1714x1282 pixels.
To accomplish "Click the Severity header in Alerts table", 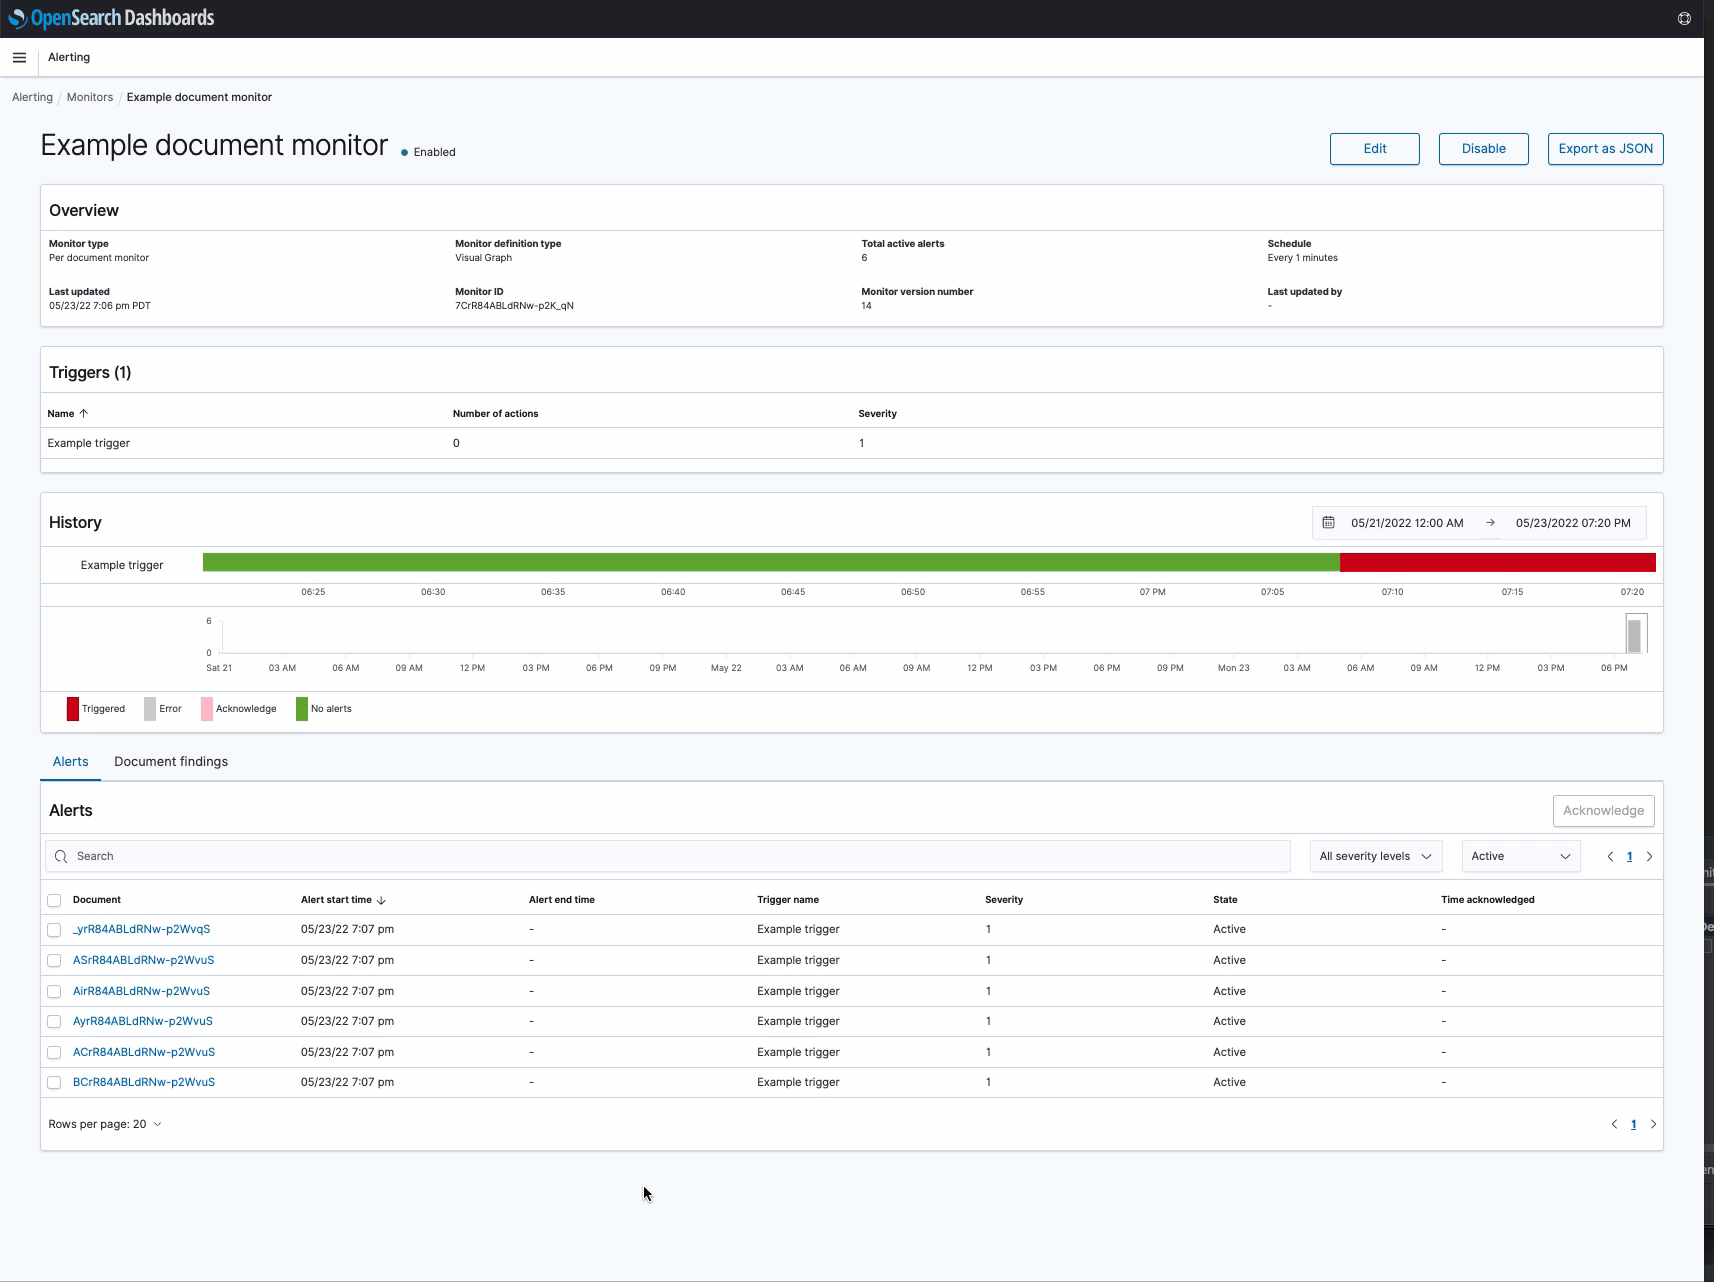I will click(x=1004, y=900).
